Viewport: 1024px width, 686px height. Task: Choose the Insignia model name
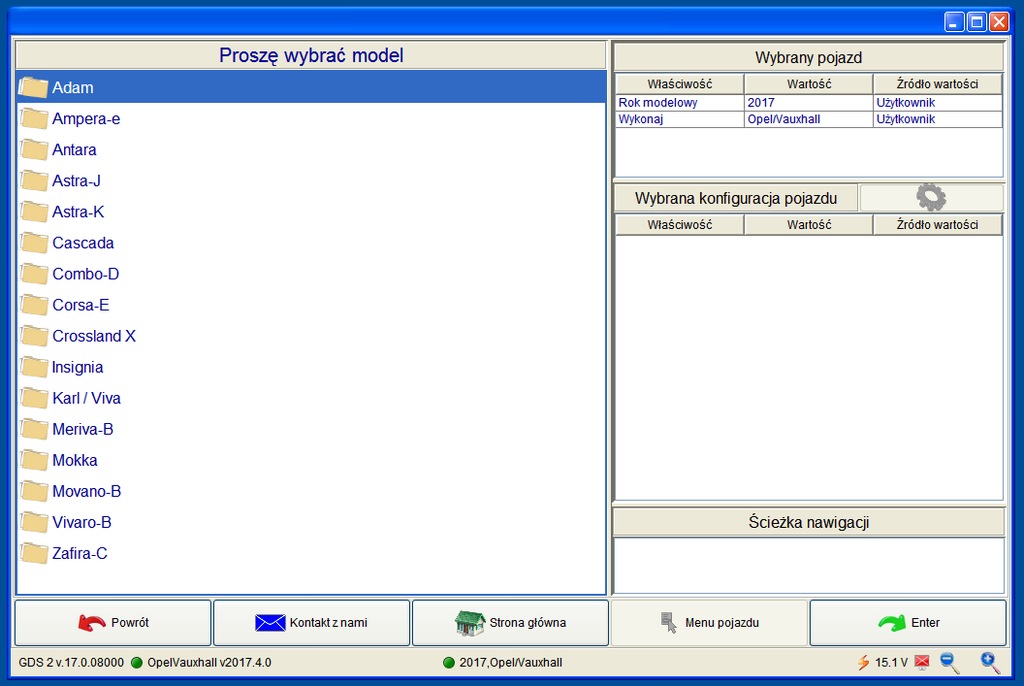coord(78,367)
